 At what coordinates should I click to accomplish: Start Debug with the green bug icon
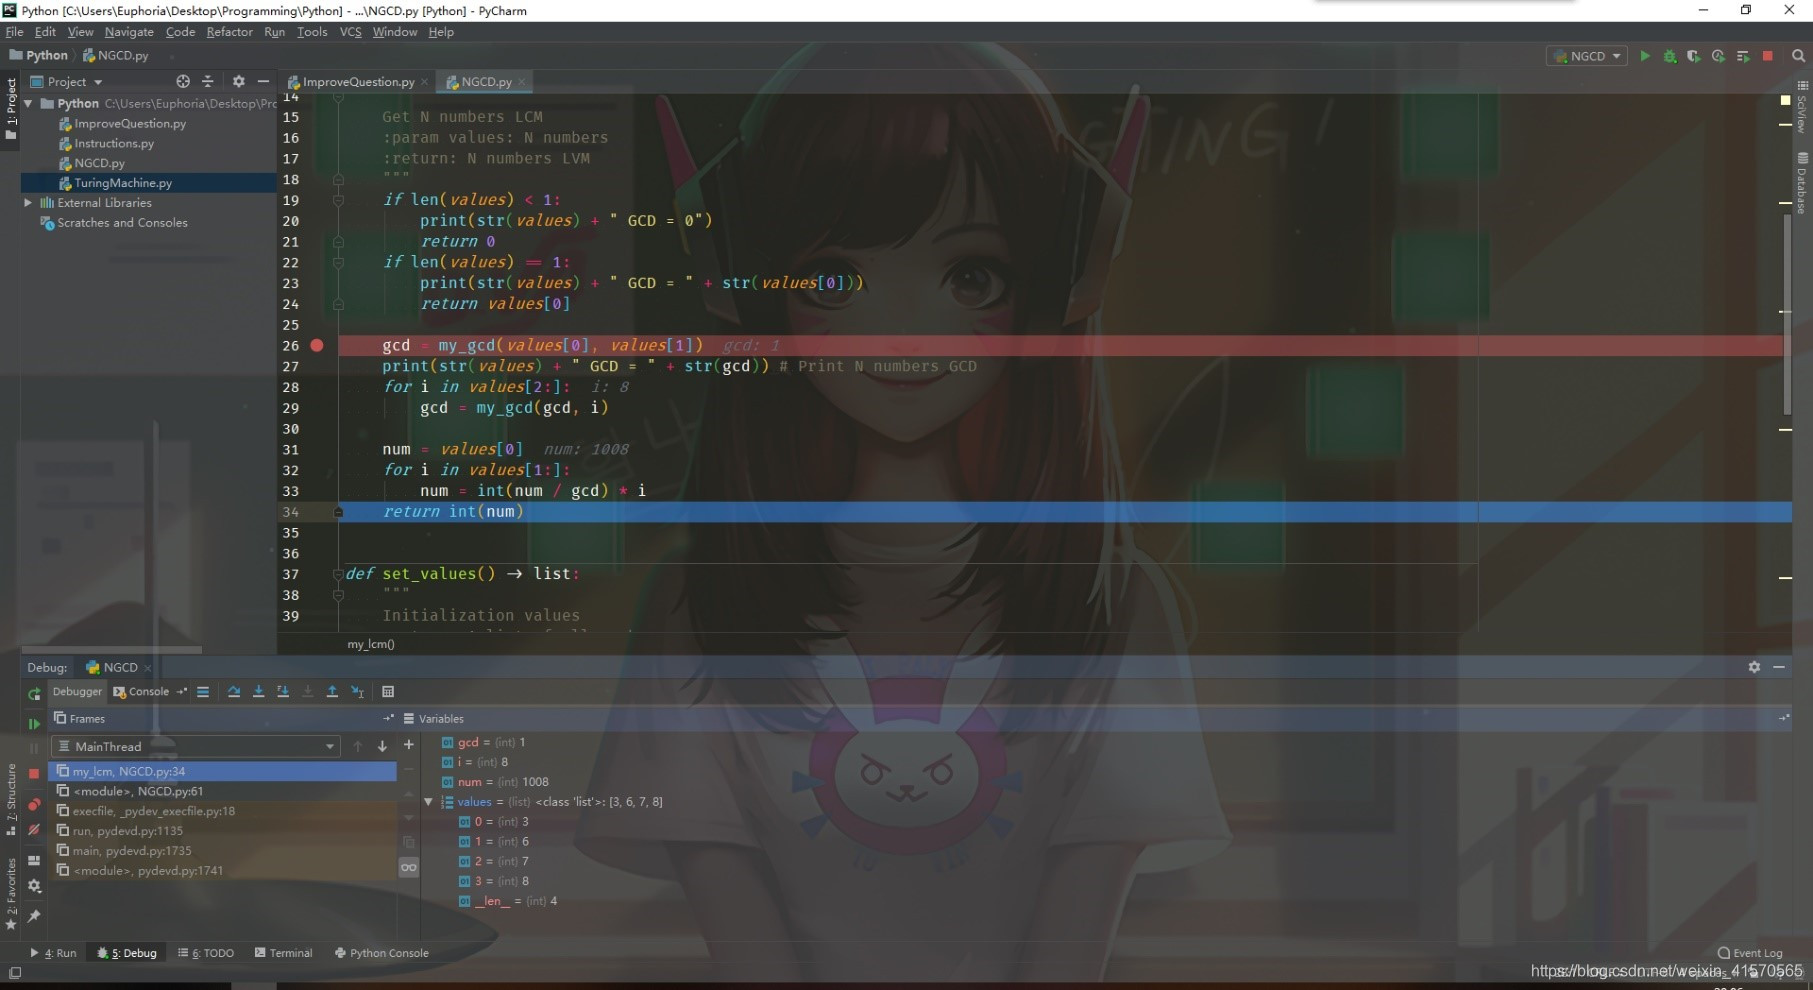(1669, 56)
